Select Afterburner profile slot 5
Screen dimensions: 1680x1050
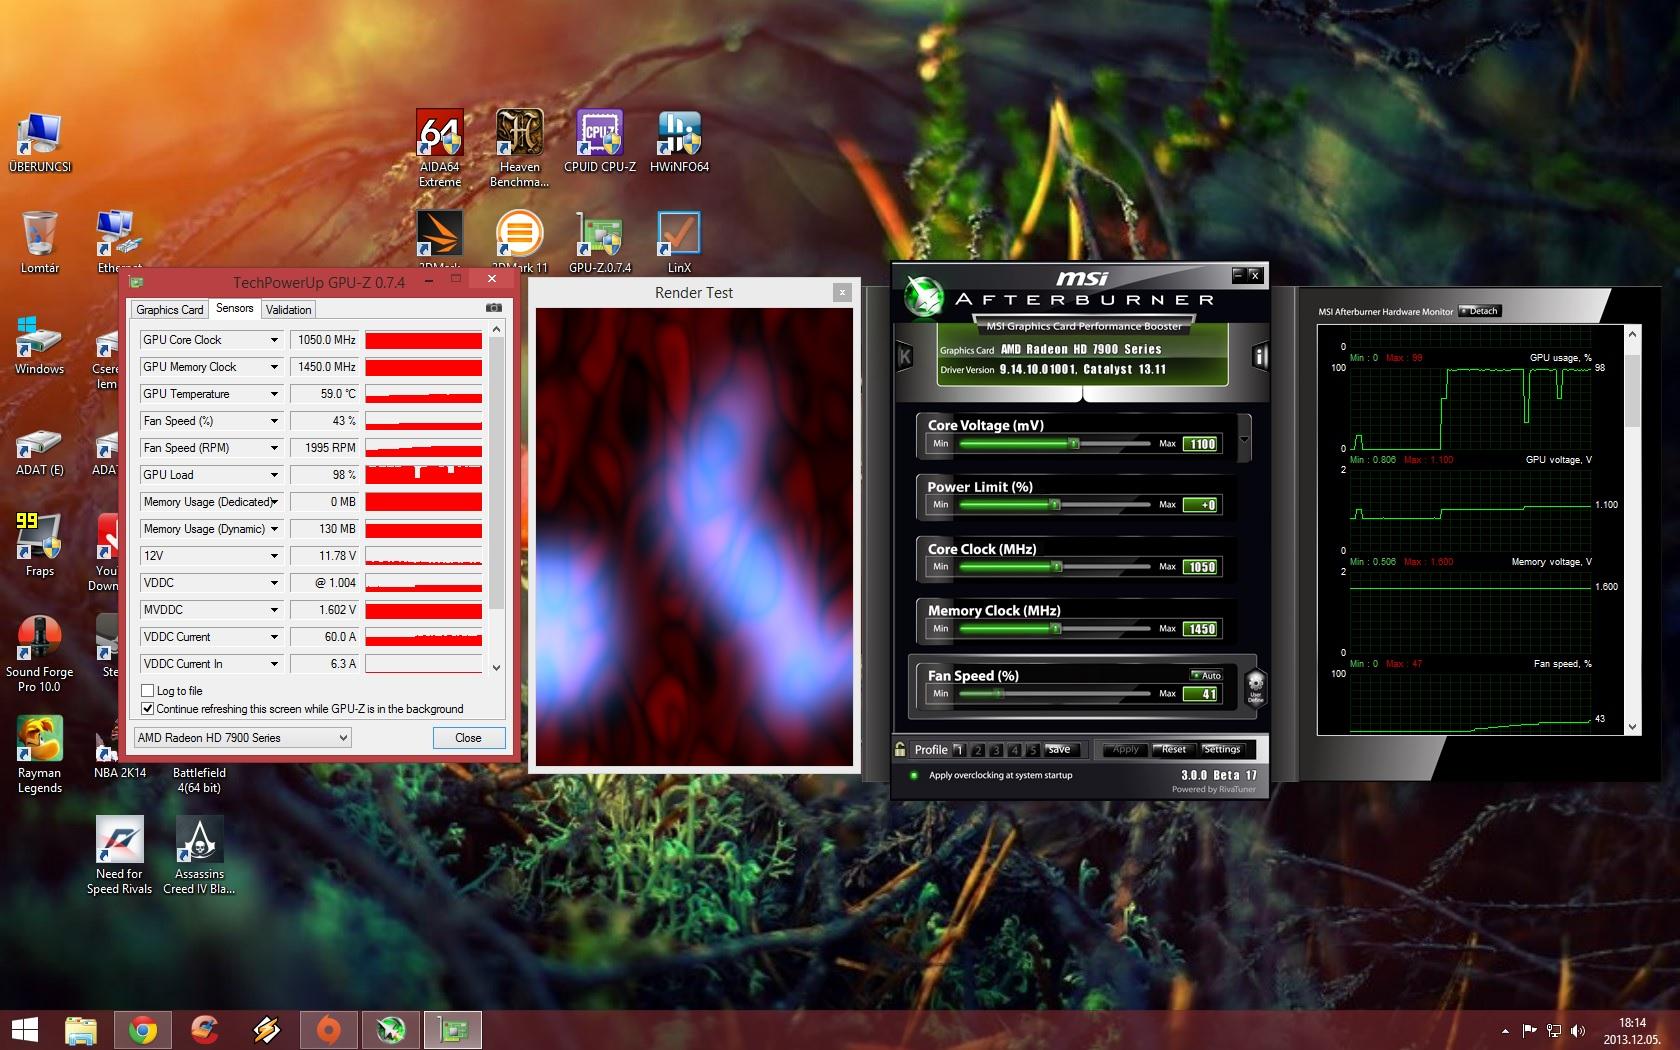(1033, 749)
